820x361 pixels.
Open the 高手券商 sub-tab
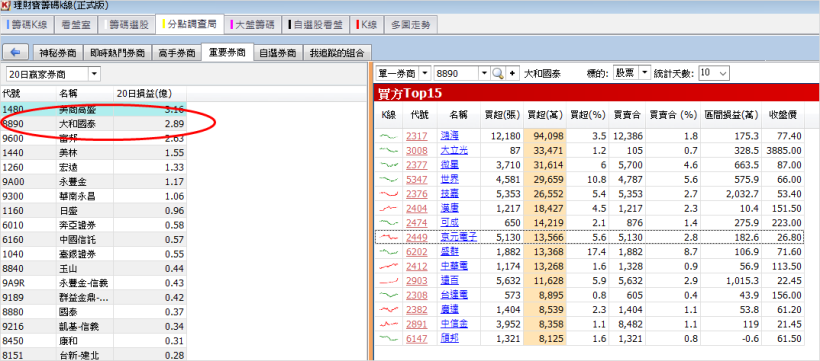(177, 53)
